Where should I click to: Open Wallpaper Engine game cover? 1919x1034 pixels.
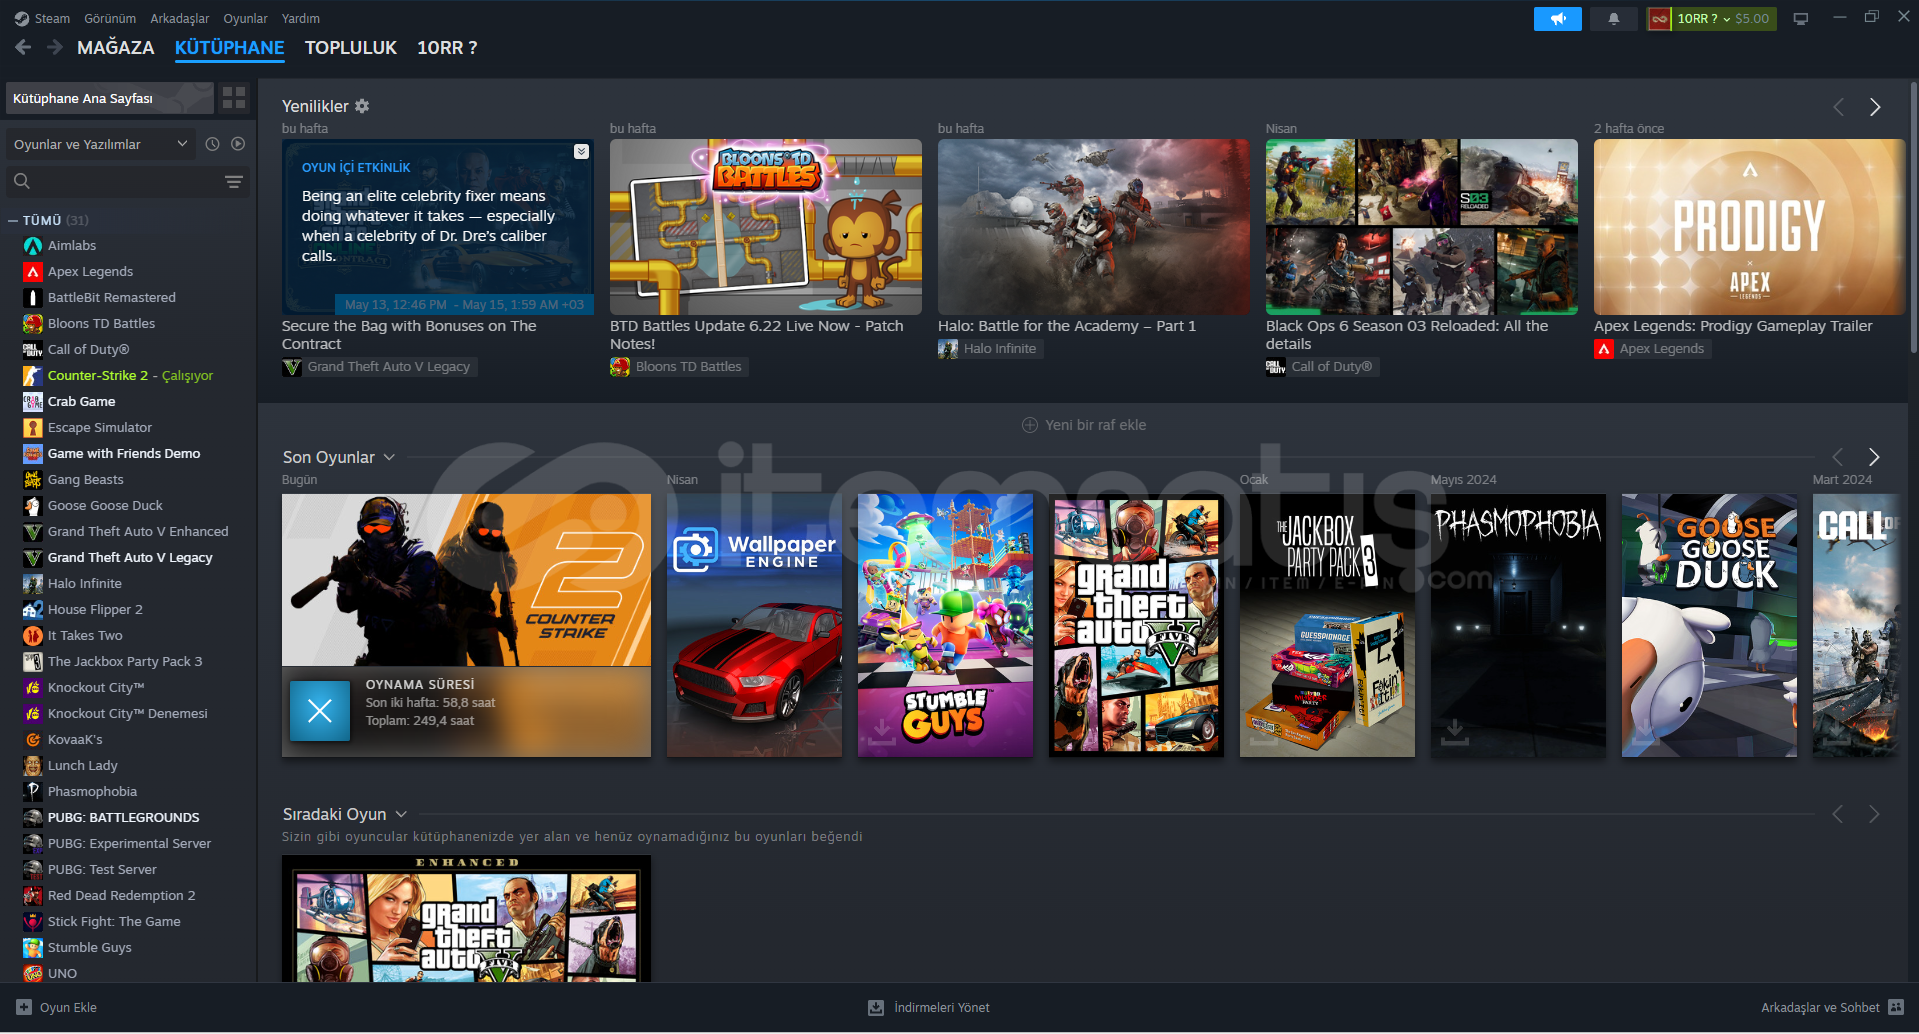coord(754,625)
